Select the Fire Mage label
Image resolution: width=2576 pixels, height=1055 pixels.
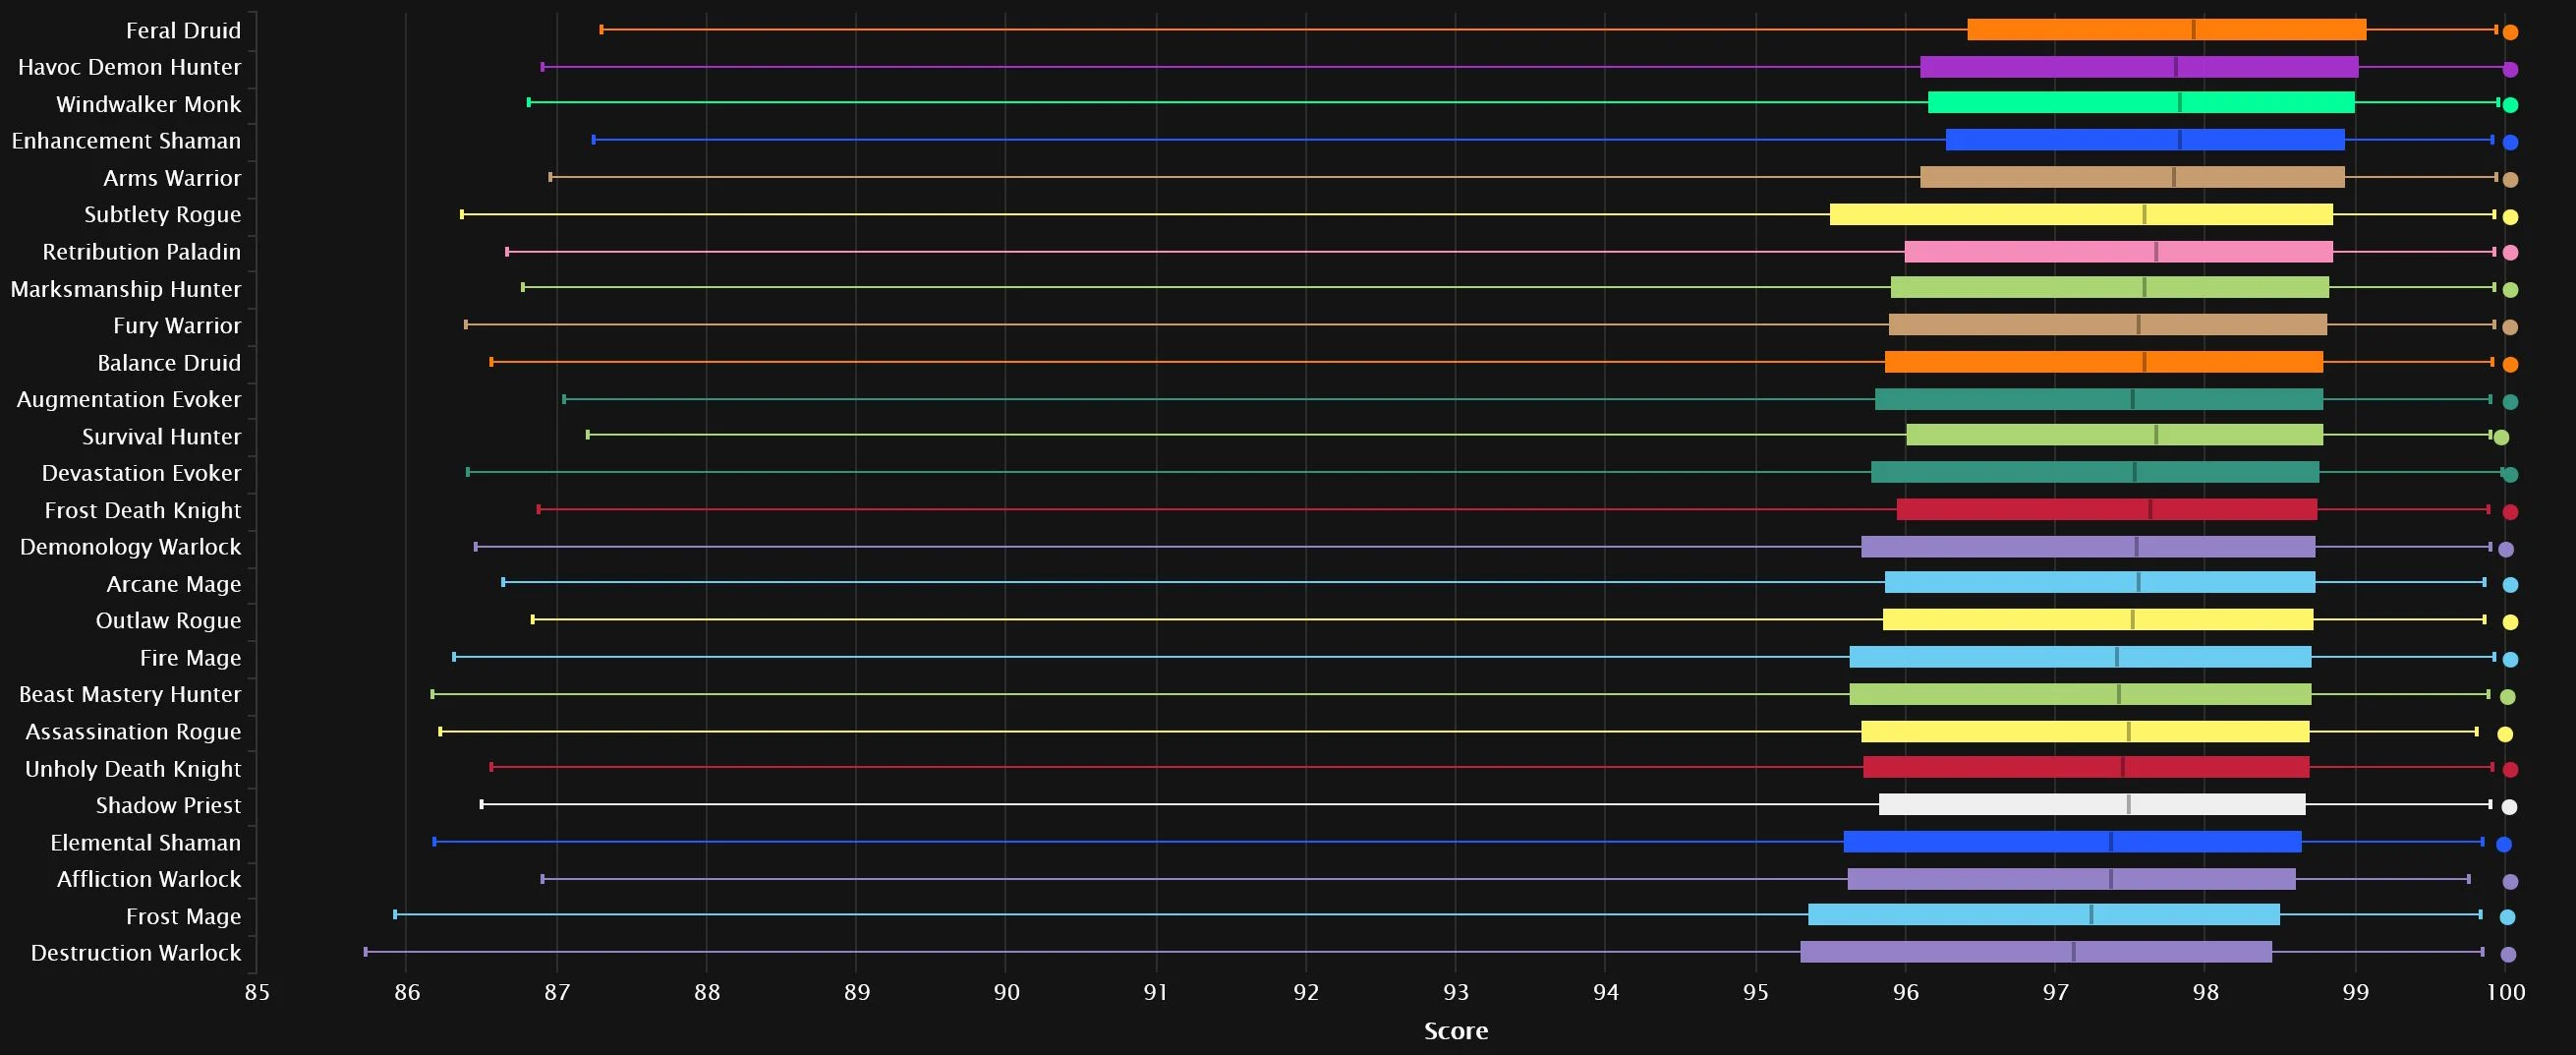click(x=190, y=658)
